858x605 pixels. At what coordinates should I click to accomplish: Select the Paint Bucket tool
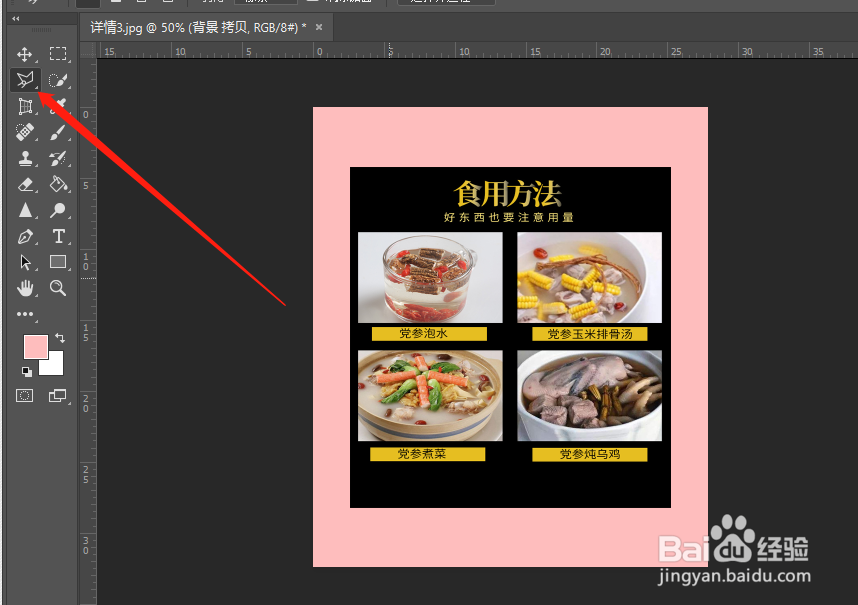[58, 184]
